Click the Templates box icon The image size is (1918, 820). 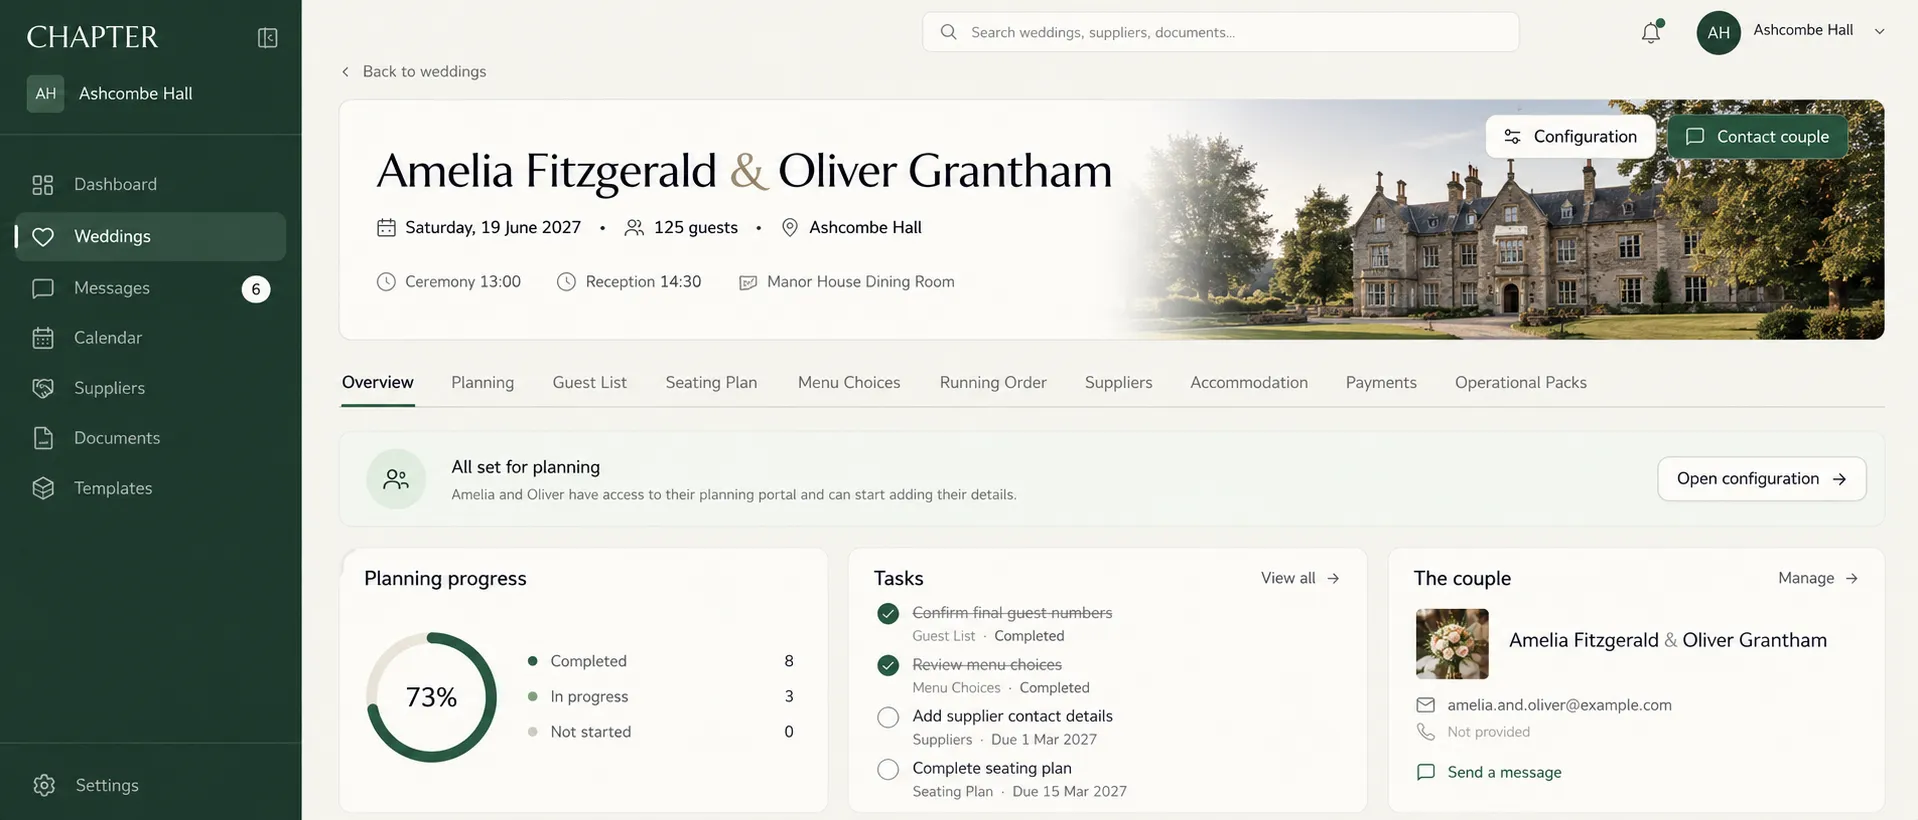[43, 488]
